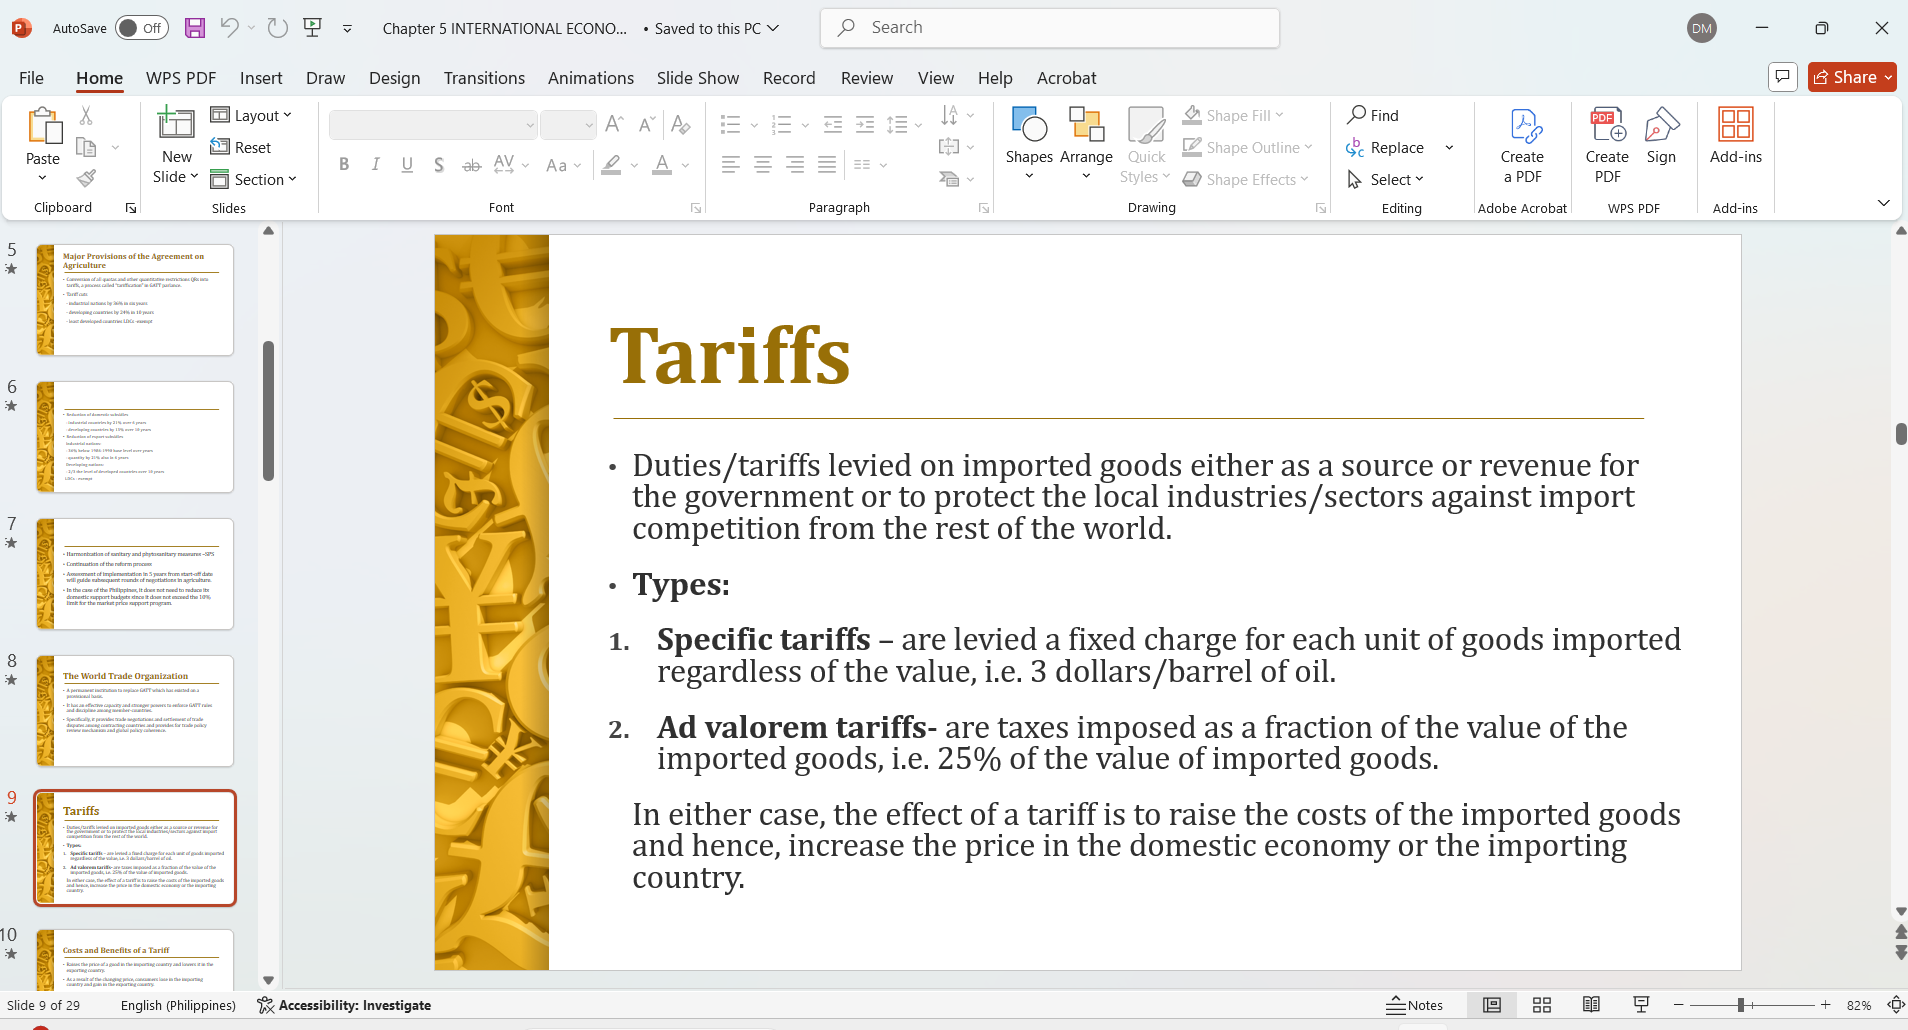Image resolution: width=1908 pixels, height=1030 pixels.
Task: Toggle Underline formatting
Action: click(x=407, y=165)
